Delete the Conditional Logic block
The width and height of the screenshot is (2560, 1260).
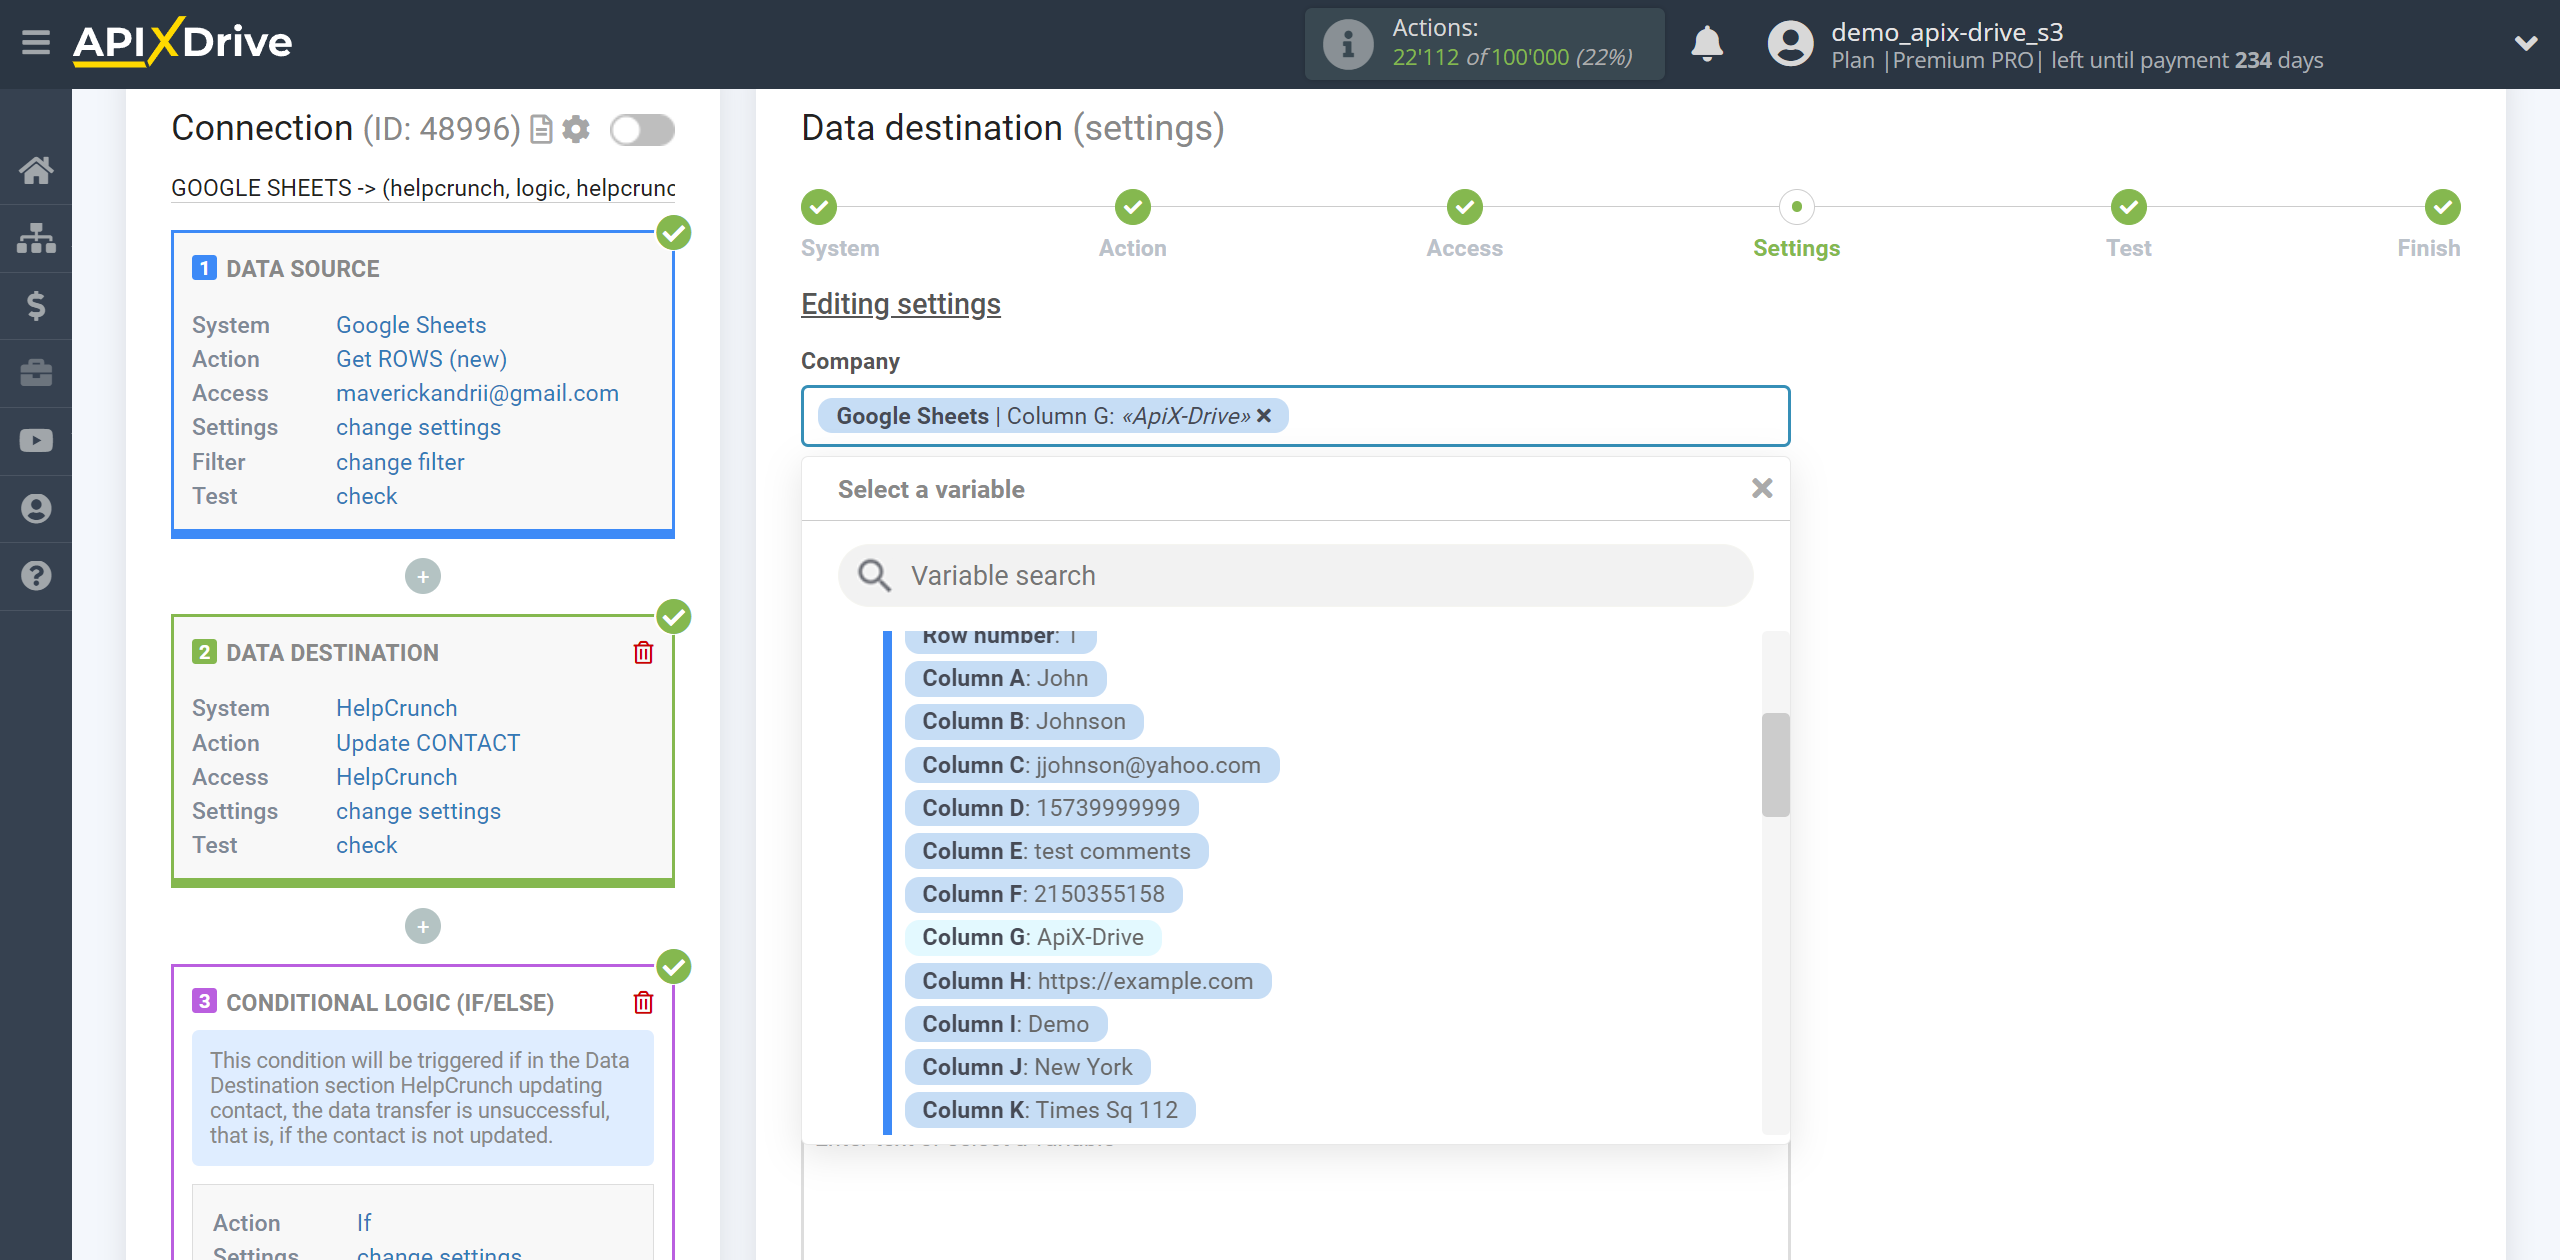click(643, 1003)
